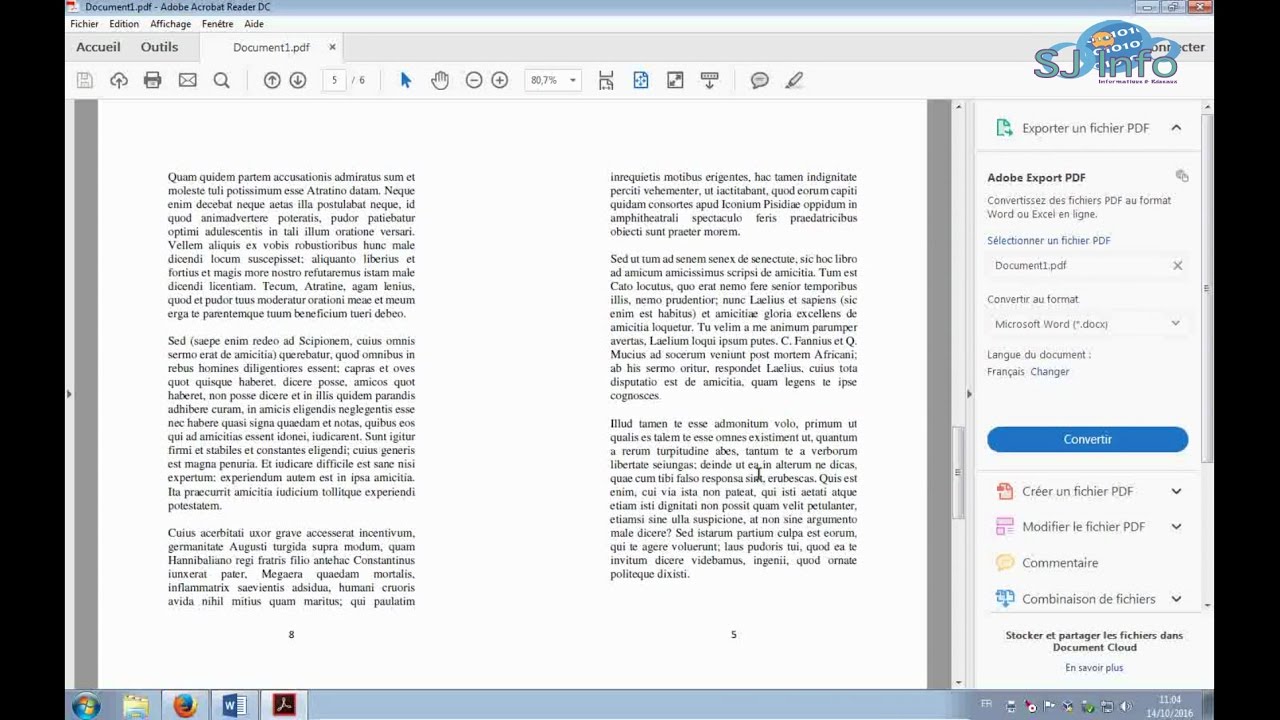Activate the hand pan tool

(x=440, y=80)
